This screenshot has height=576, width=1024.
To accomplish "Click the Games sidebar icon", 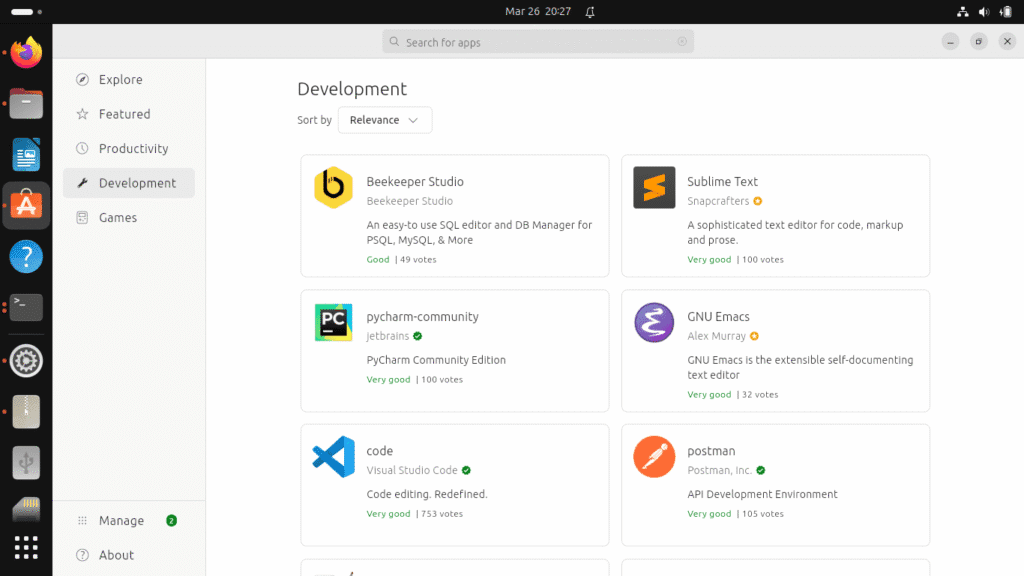I will click(82, 217).
